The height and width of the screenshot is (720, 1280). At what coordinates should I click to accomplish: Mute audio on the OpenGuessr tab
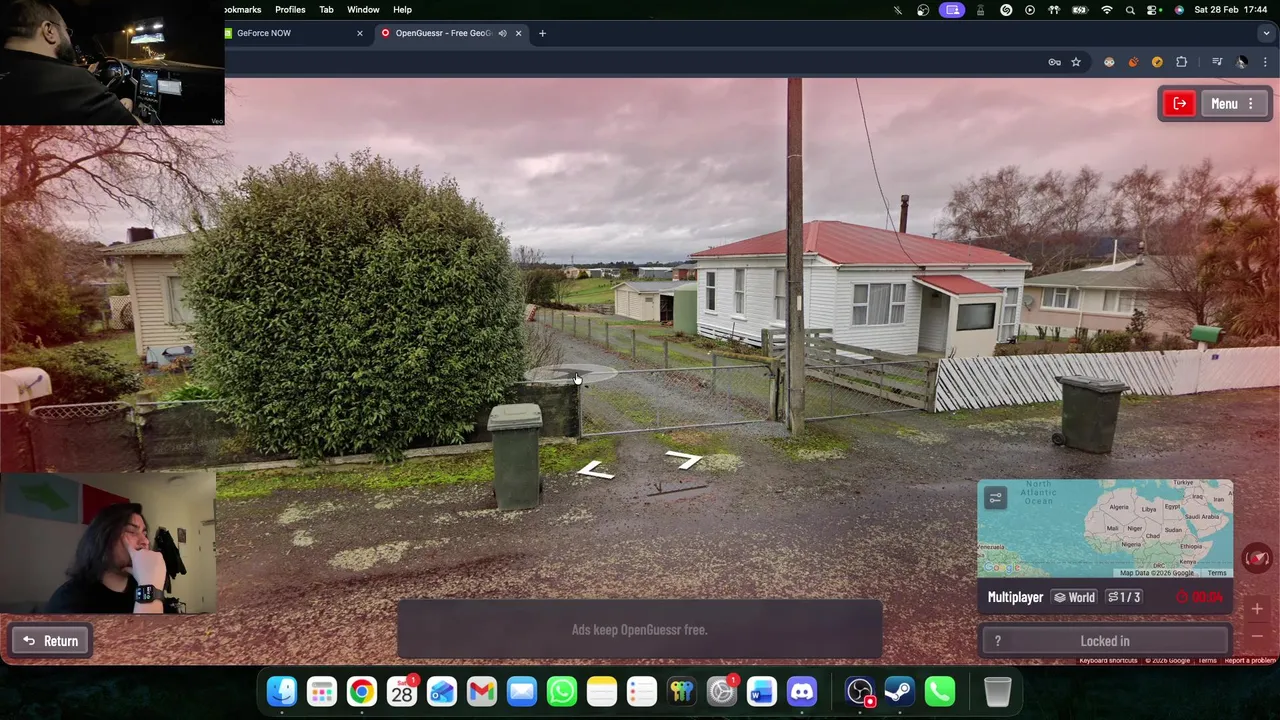coord(502,33)
